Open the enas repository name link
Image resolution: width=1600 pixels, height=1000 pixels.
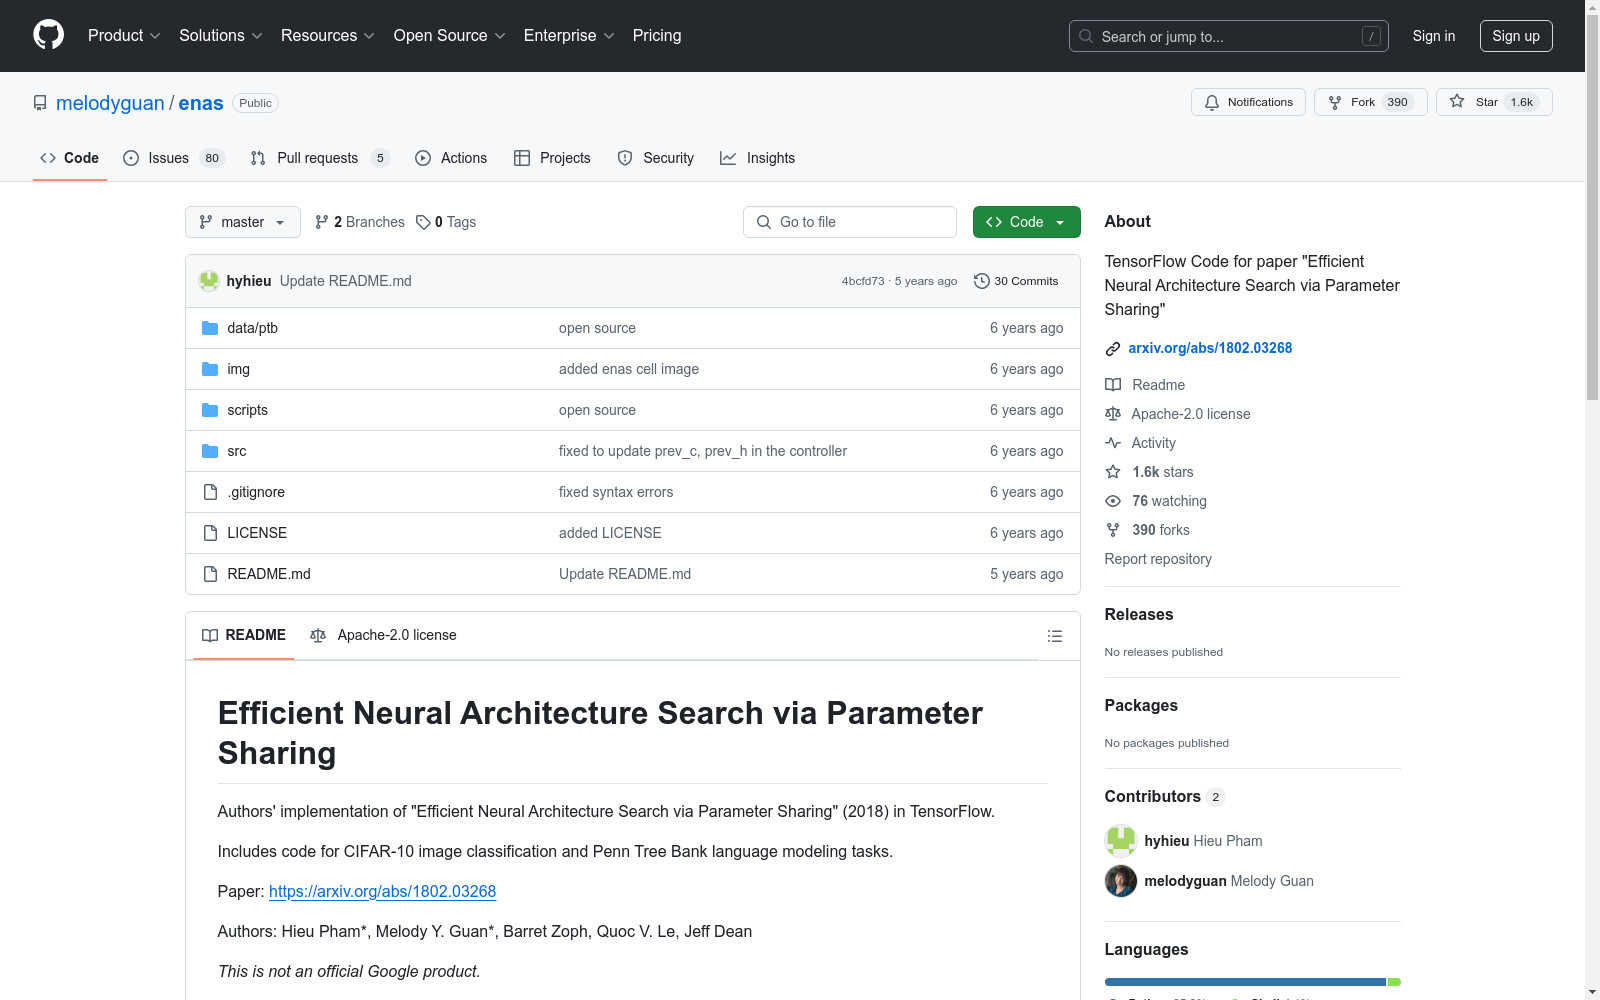(201, 103)
